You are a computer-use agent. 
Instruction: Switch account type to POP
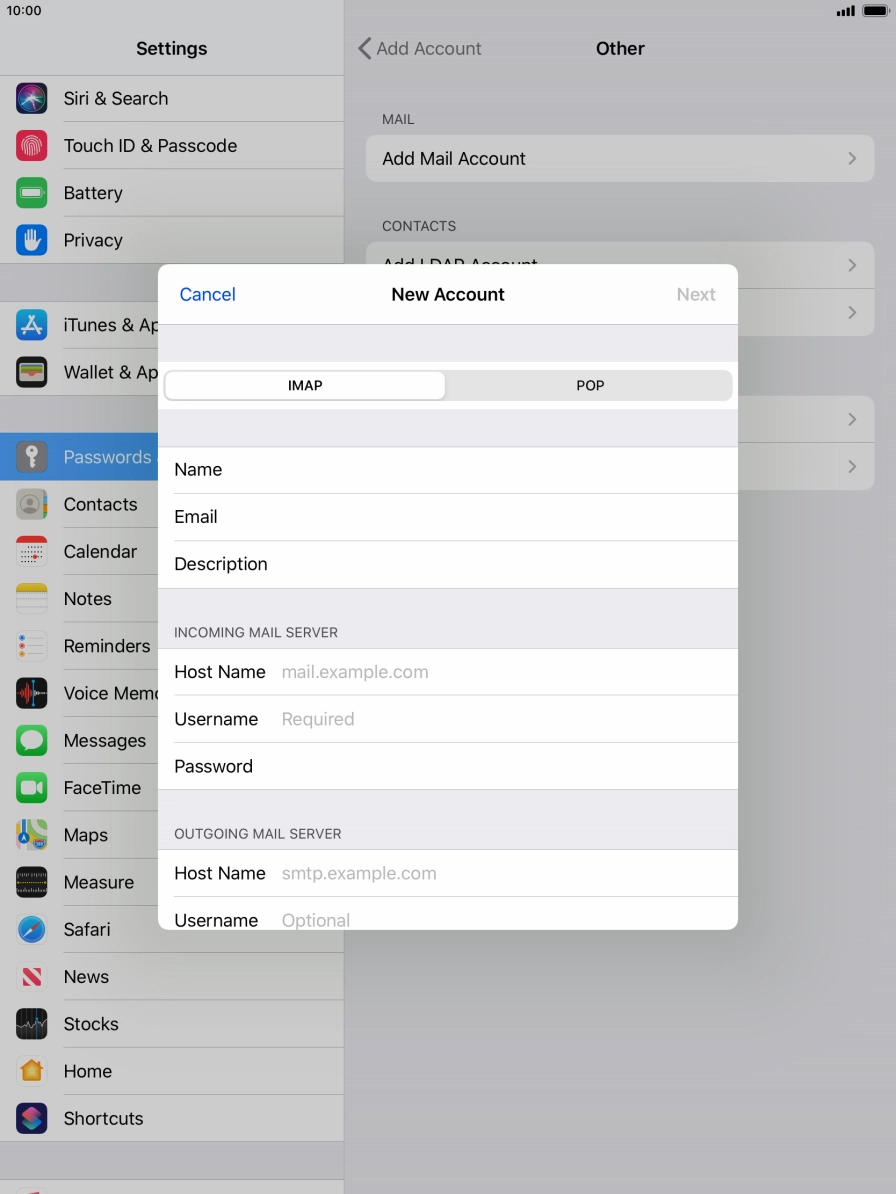pos(590,386)
